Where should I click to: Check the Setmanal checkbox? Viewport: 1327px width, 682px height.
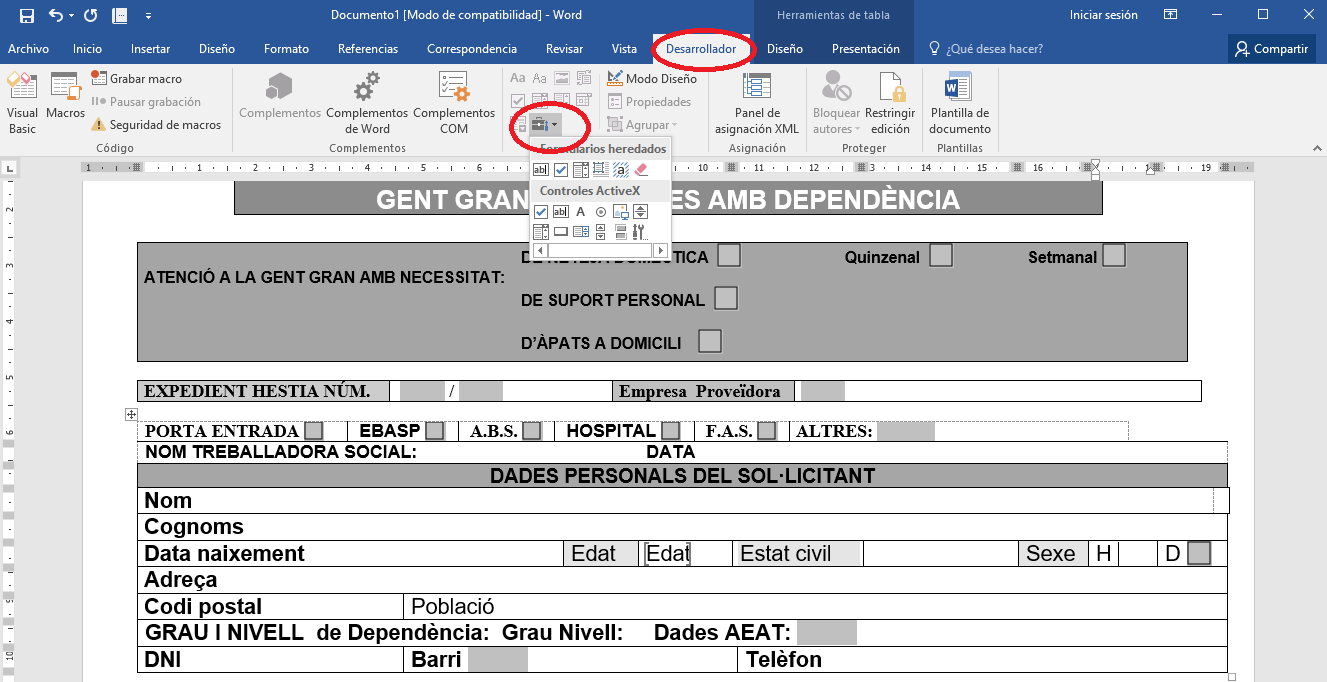click(x=1113, y=256)
